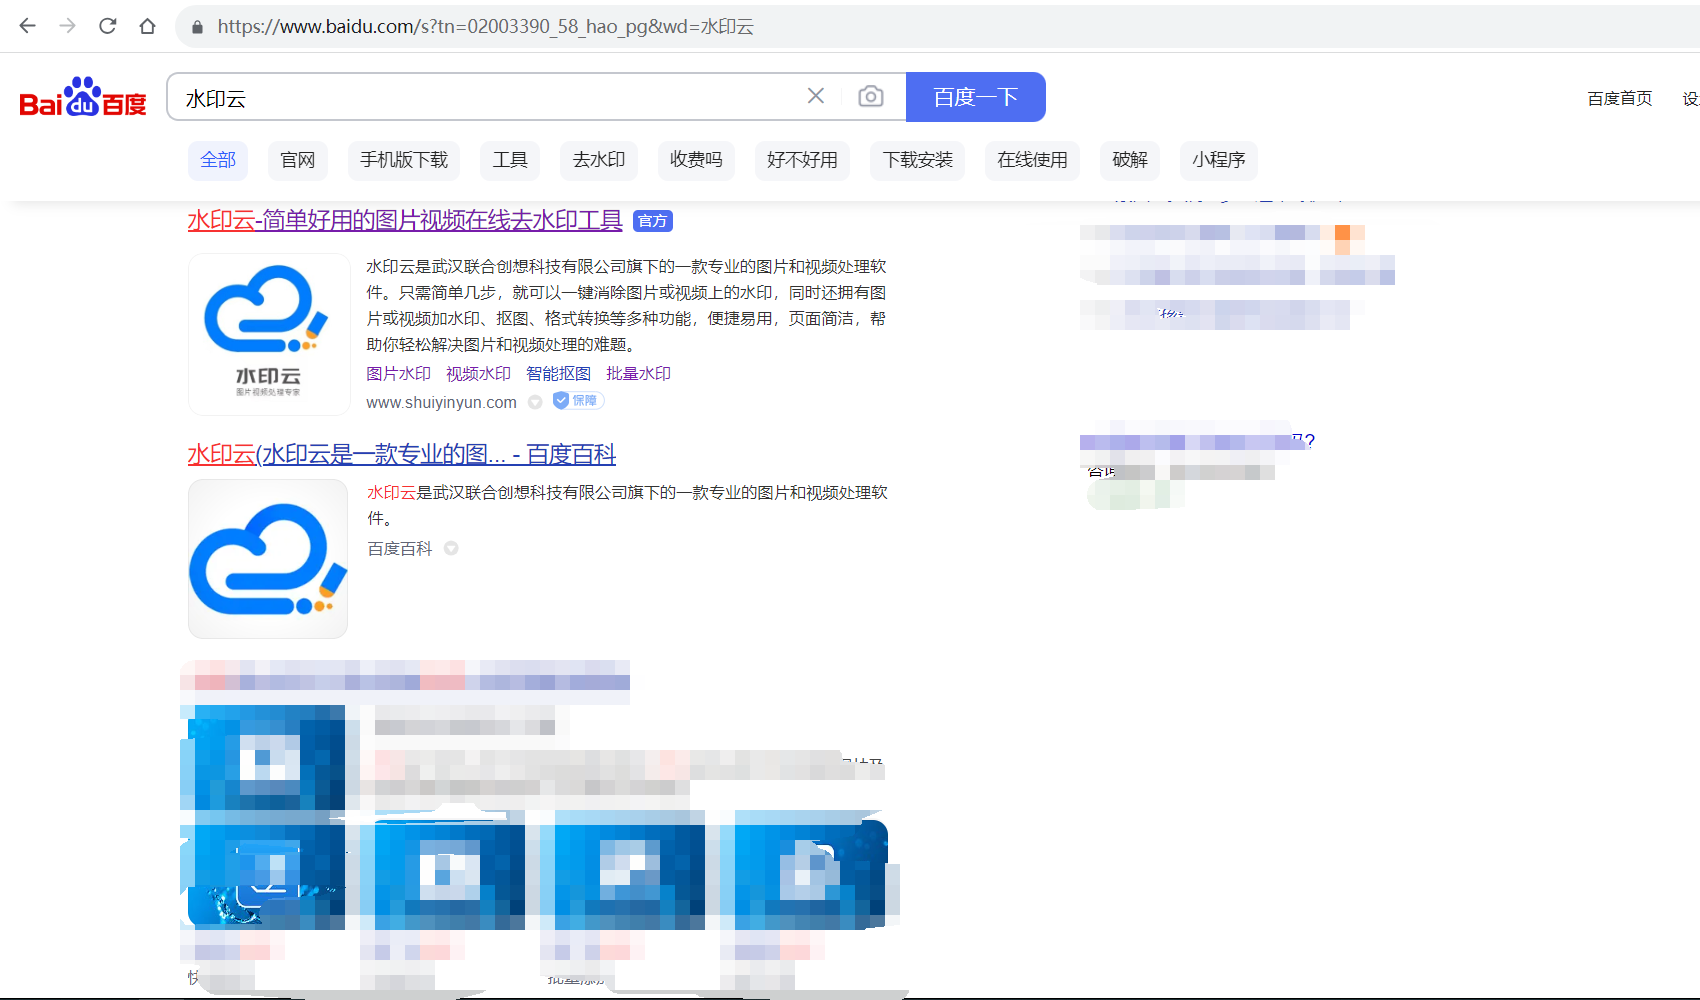Open result 水印云-简单好用的图片视频在线去水印工具
Screen dimensions: 1700x1000
pyautogui.click(x=405, y=220)
